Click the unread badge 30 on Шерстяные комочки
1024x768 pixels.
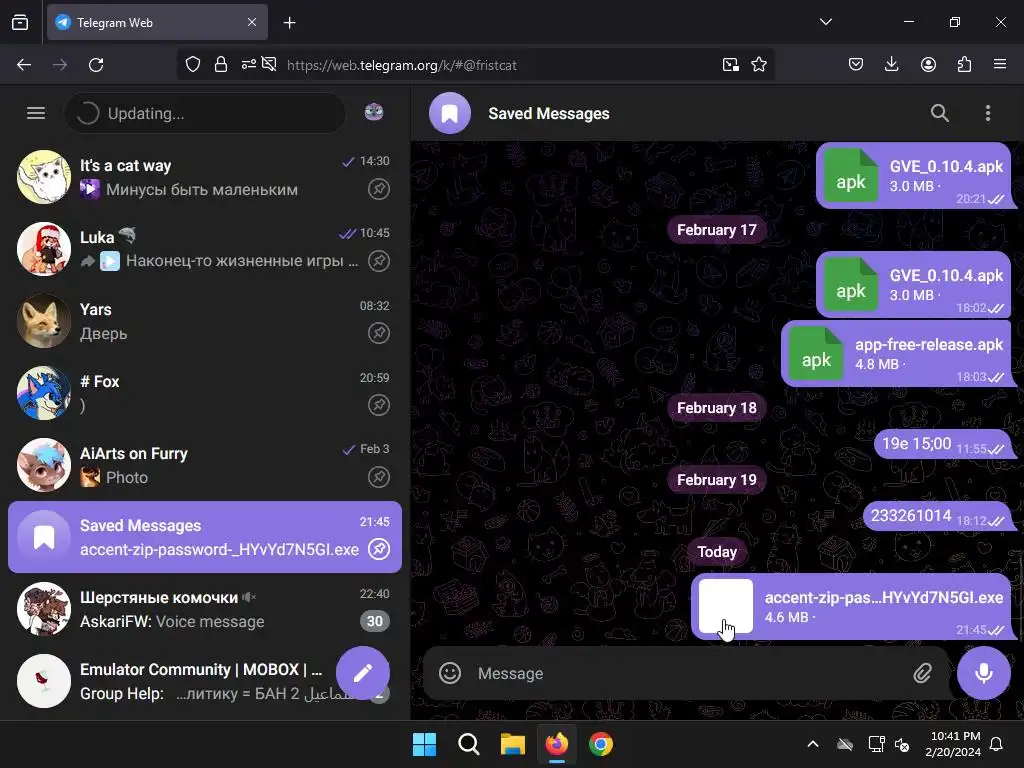point(375,621)
